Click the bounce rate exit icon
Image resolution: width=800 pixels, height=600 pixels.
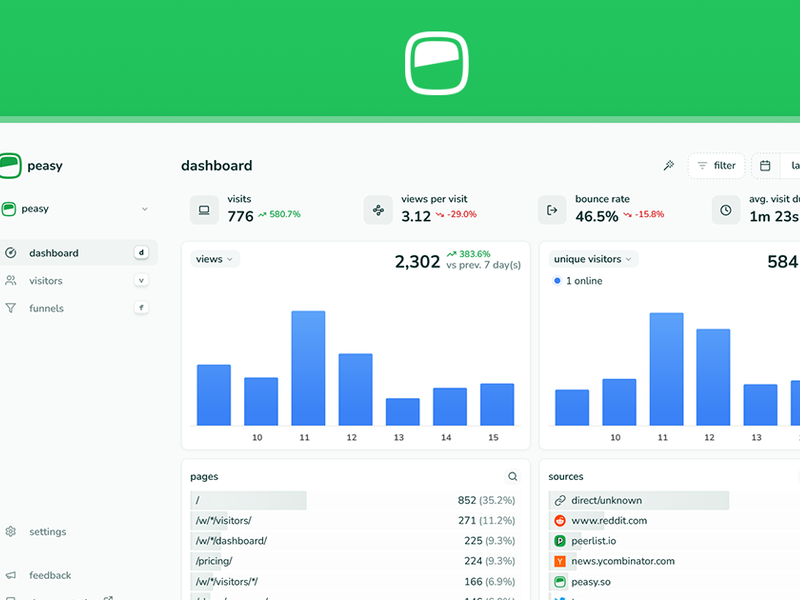click(x=552, y=210)
